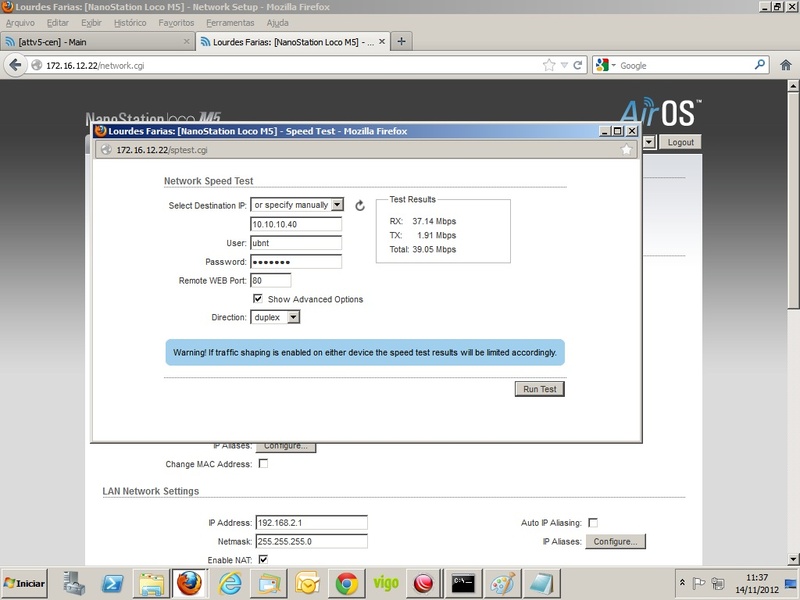
Task: Click the Run Test button
Action: point(540,389)
